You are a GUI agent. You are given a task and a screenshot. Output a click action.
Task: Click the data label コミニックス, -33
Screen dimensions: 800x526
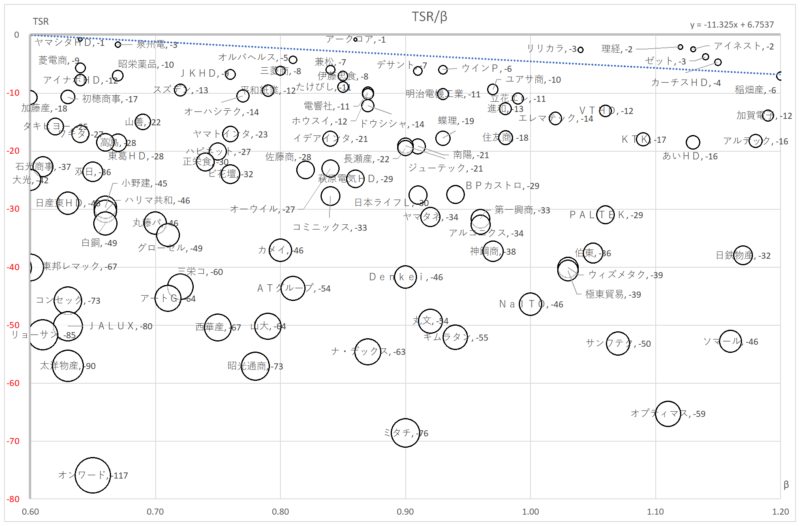[330, 227]
